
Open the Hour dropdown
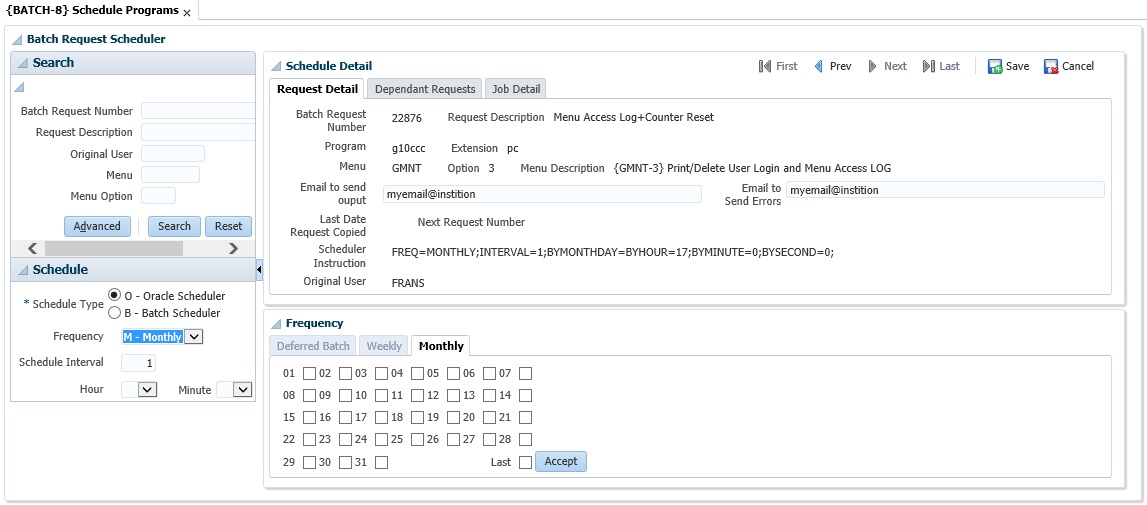[147, 390]
